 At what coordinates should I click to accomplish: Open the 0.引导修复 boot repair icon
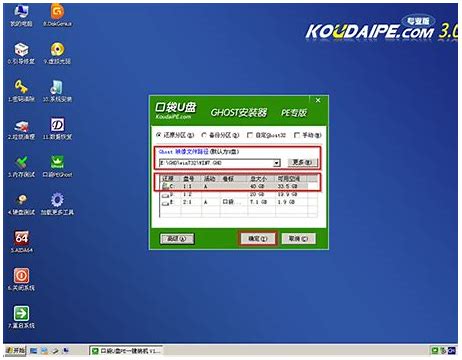click(x=21, y=53)
